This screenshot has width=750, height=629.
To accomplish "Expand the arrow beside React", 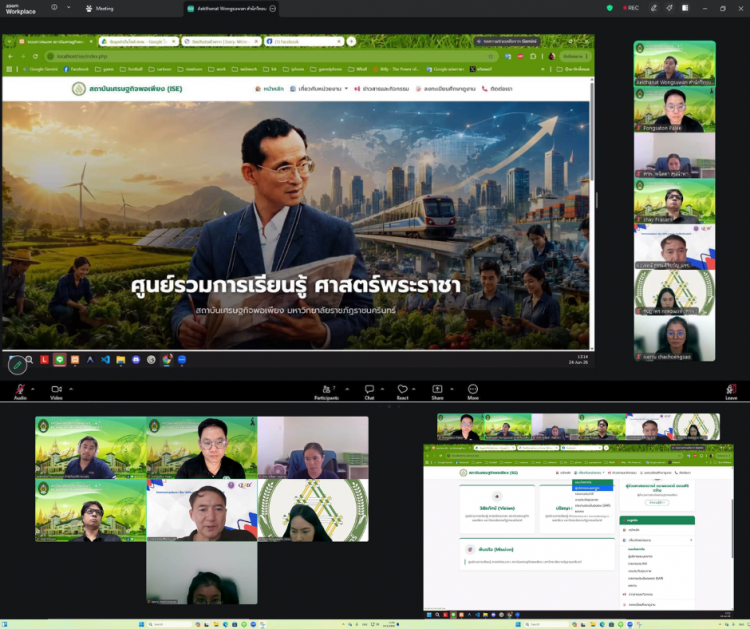I will [x=414, y=389].
